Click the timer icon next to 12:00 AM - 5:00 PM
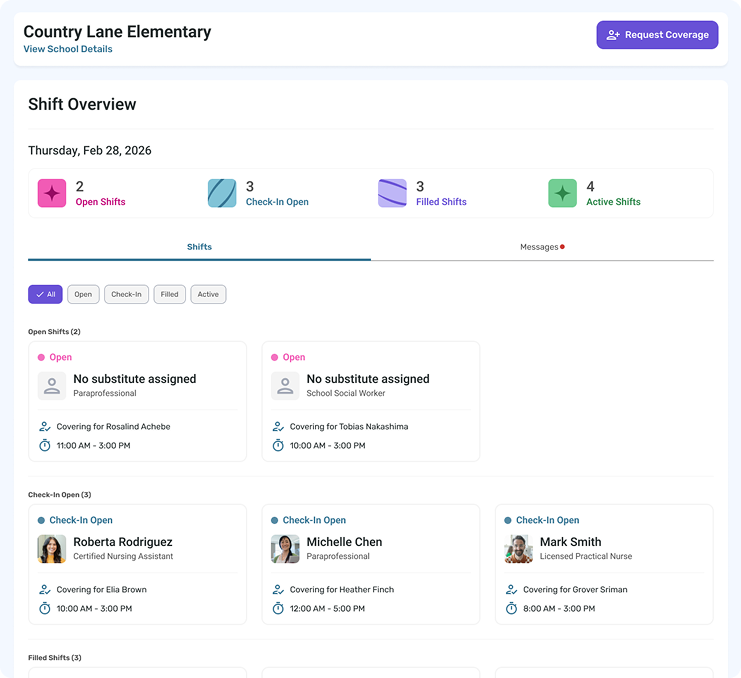Screen dimensions: 741x678 278,608
